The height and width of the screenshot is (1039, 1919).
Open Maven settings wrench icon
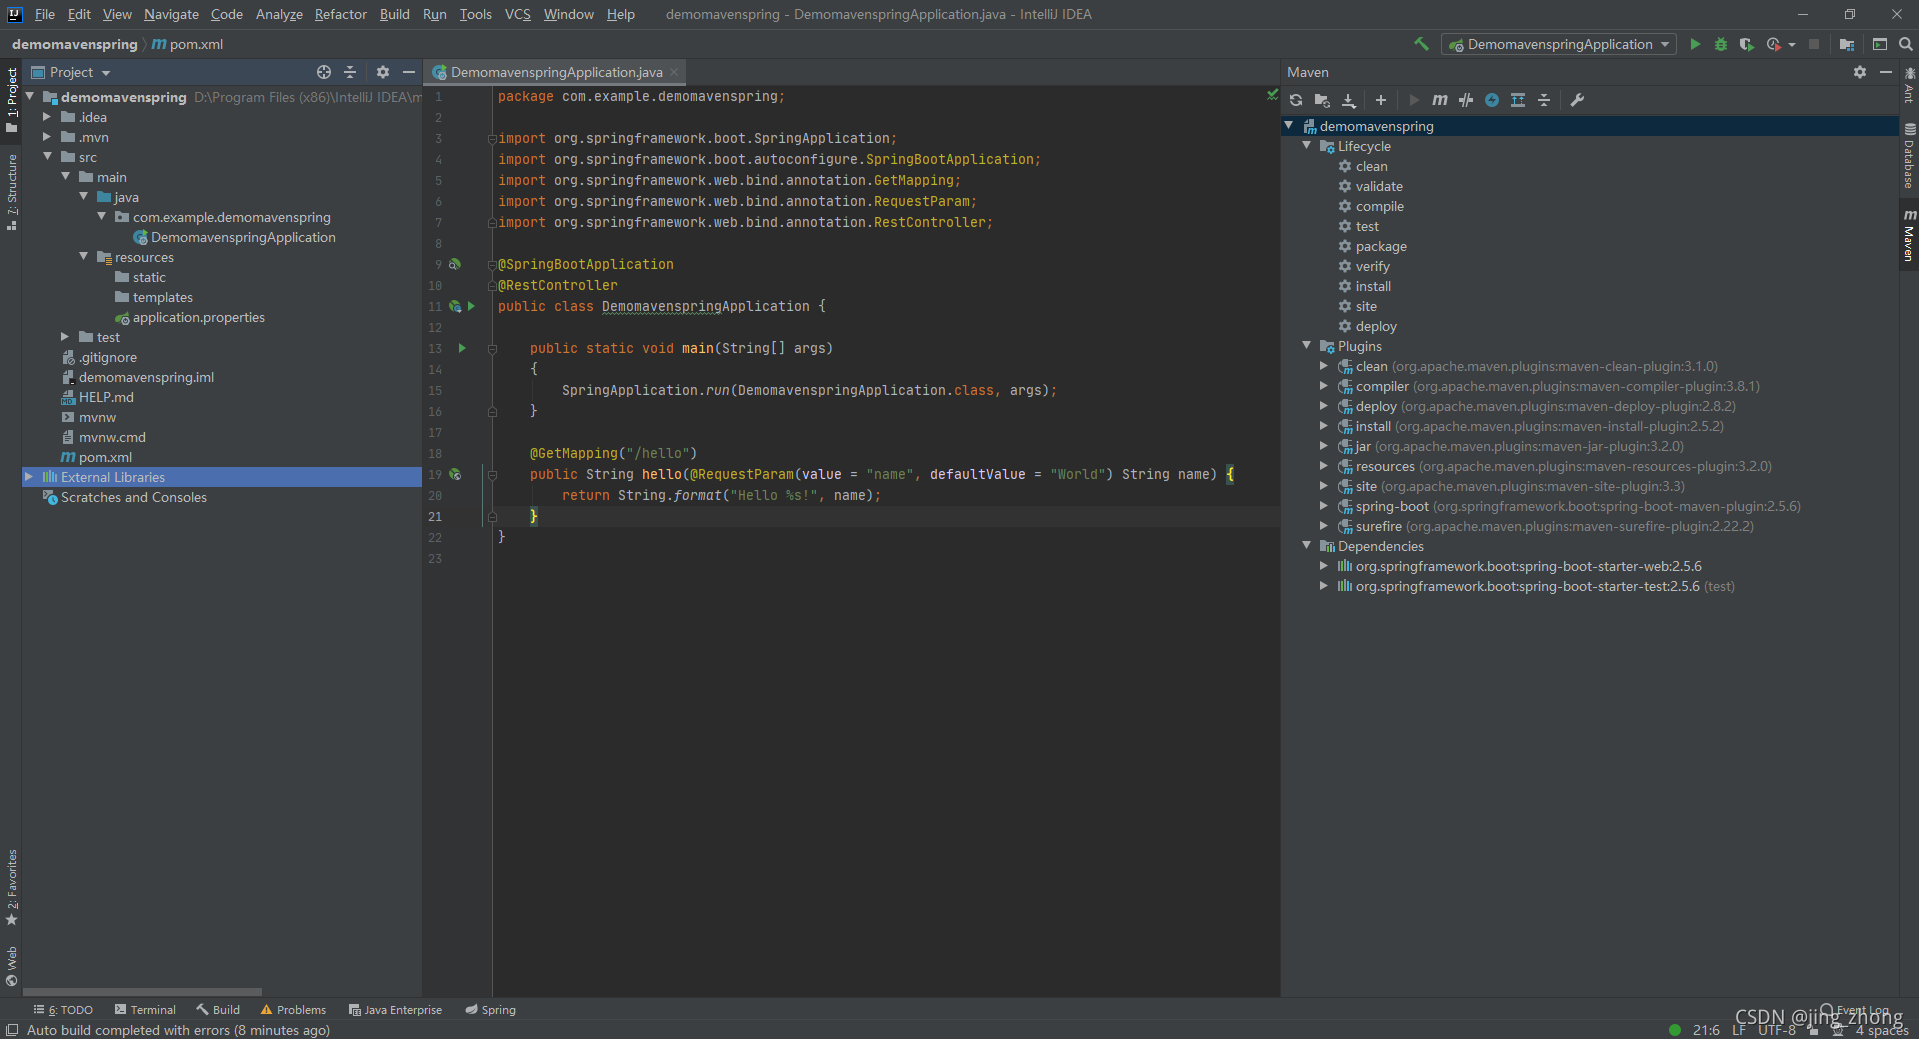(x=1577, y=100)
